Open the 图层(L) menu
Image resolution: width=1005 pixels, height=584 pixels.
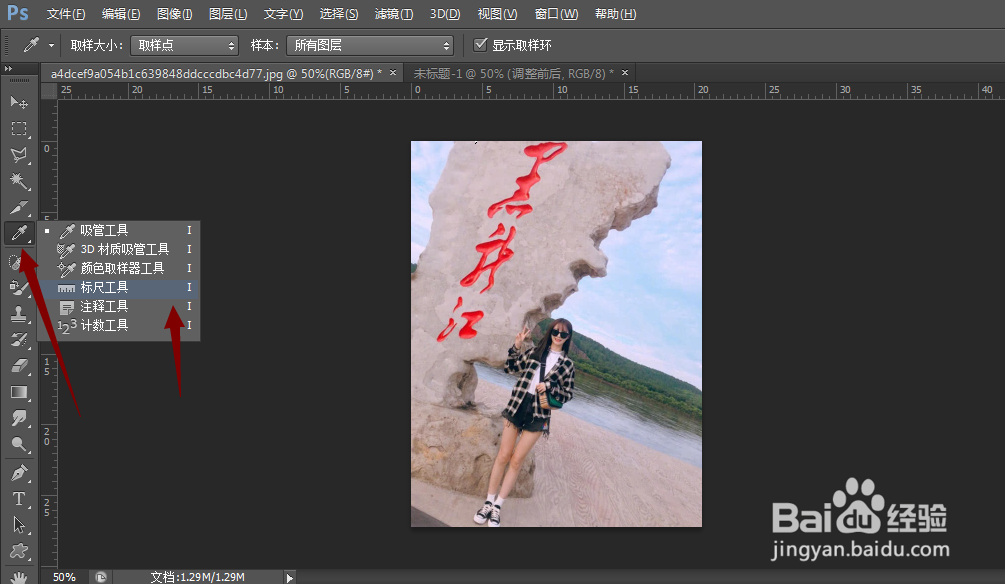pos(228,13)
